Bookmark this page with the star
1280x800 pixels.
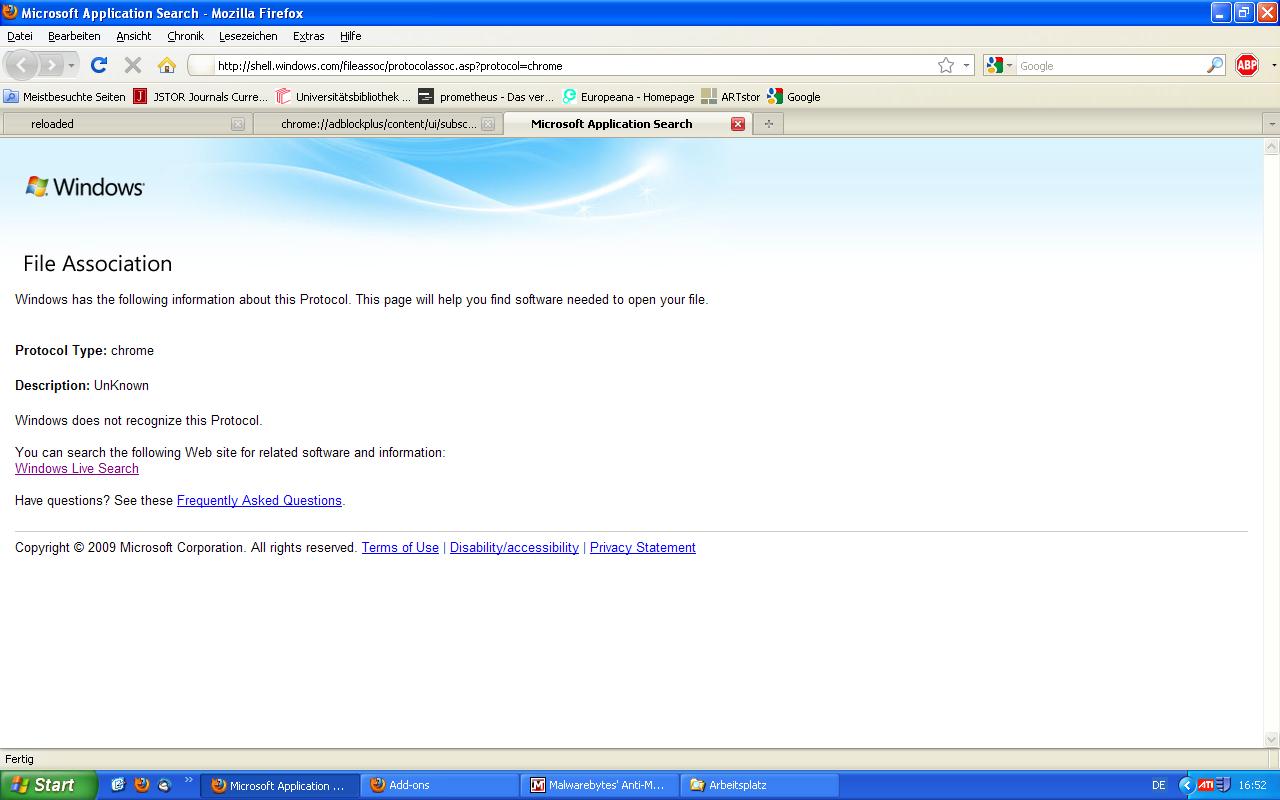click(x=946, y=65)
